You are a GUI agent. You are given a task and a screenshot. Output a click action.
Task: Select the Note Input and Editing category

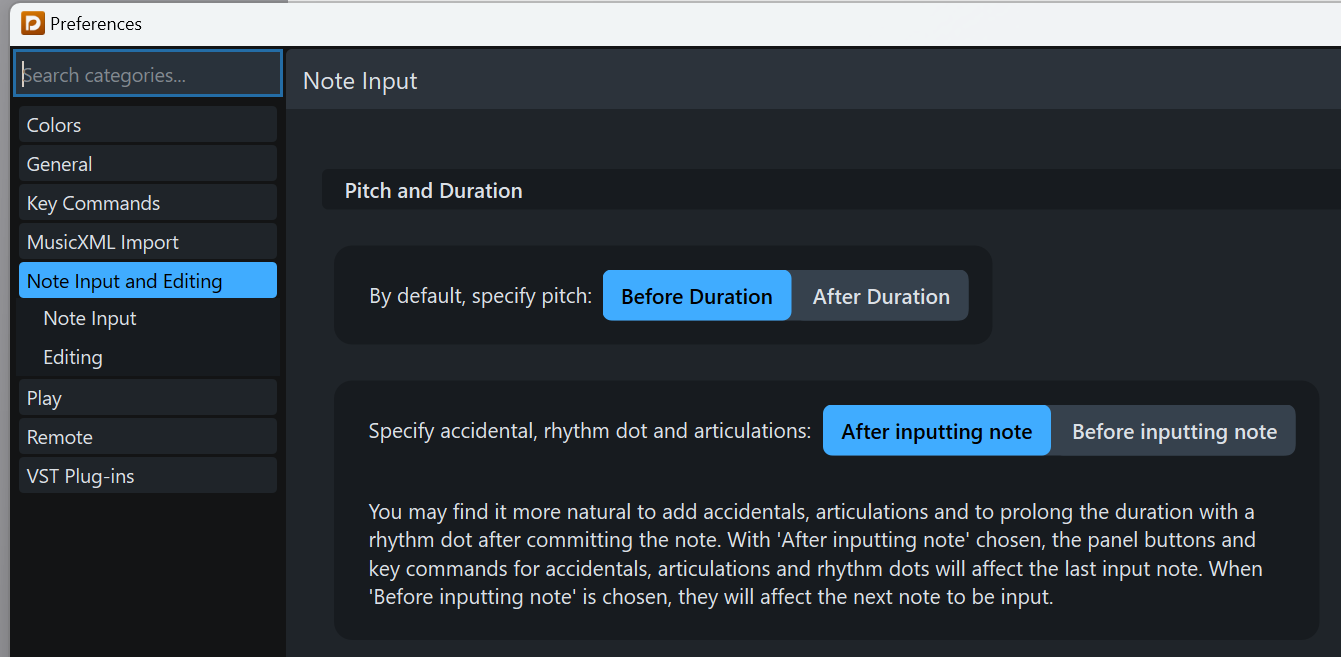point(147,280)
